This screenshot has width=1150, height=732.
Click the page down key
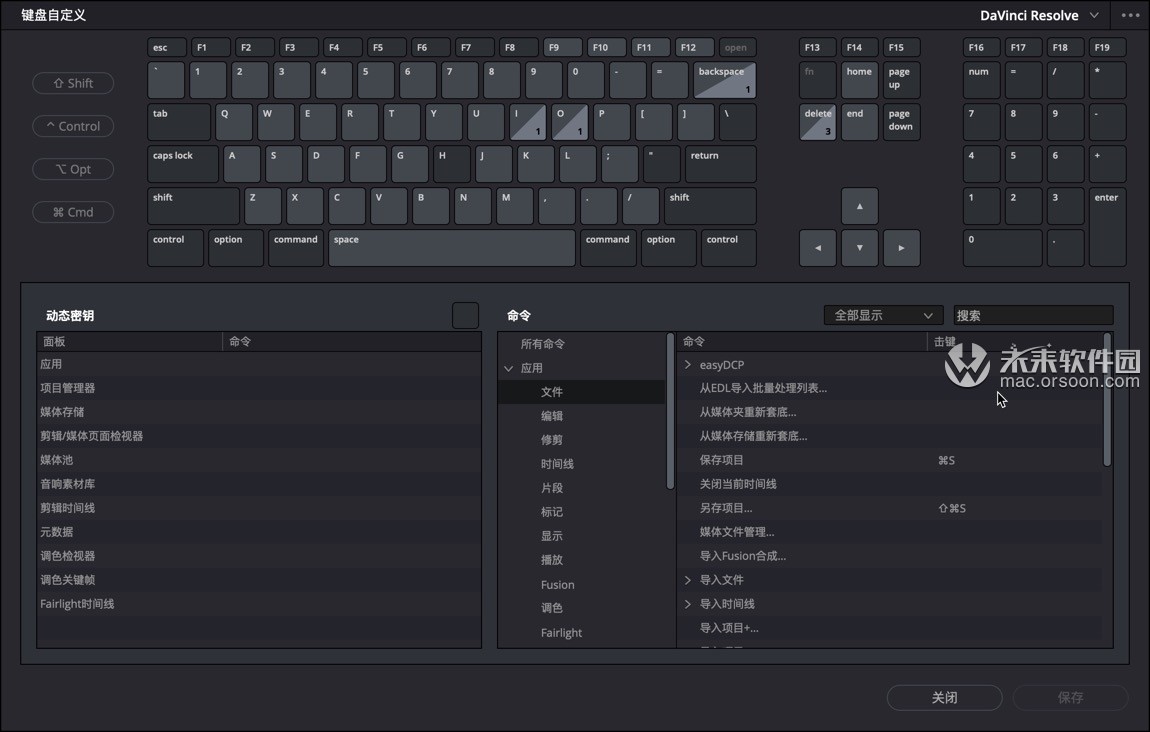901,122
